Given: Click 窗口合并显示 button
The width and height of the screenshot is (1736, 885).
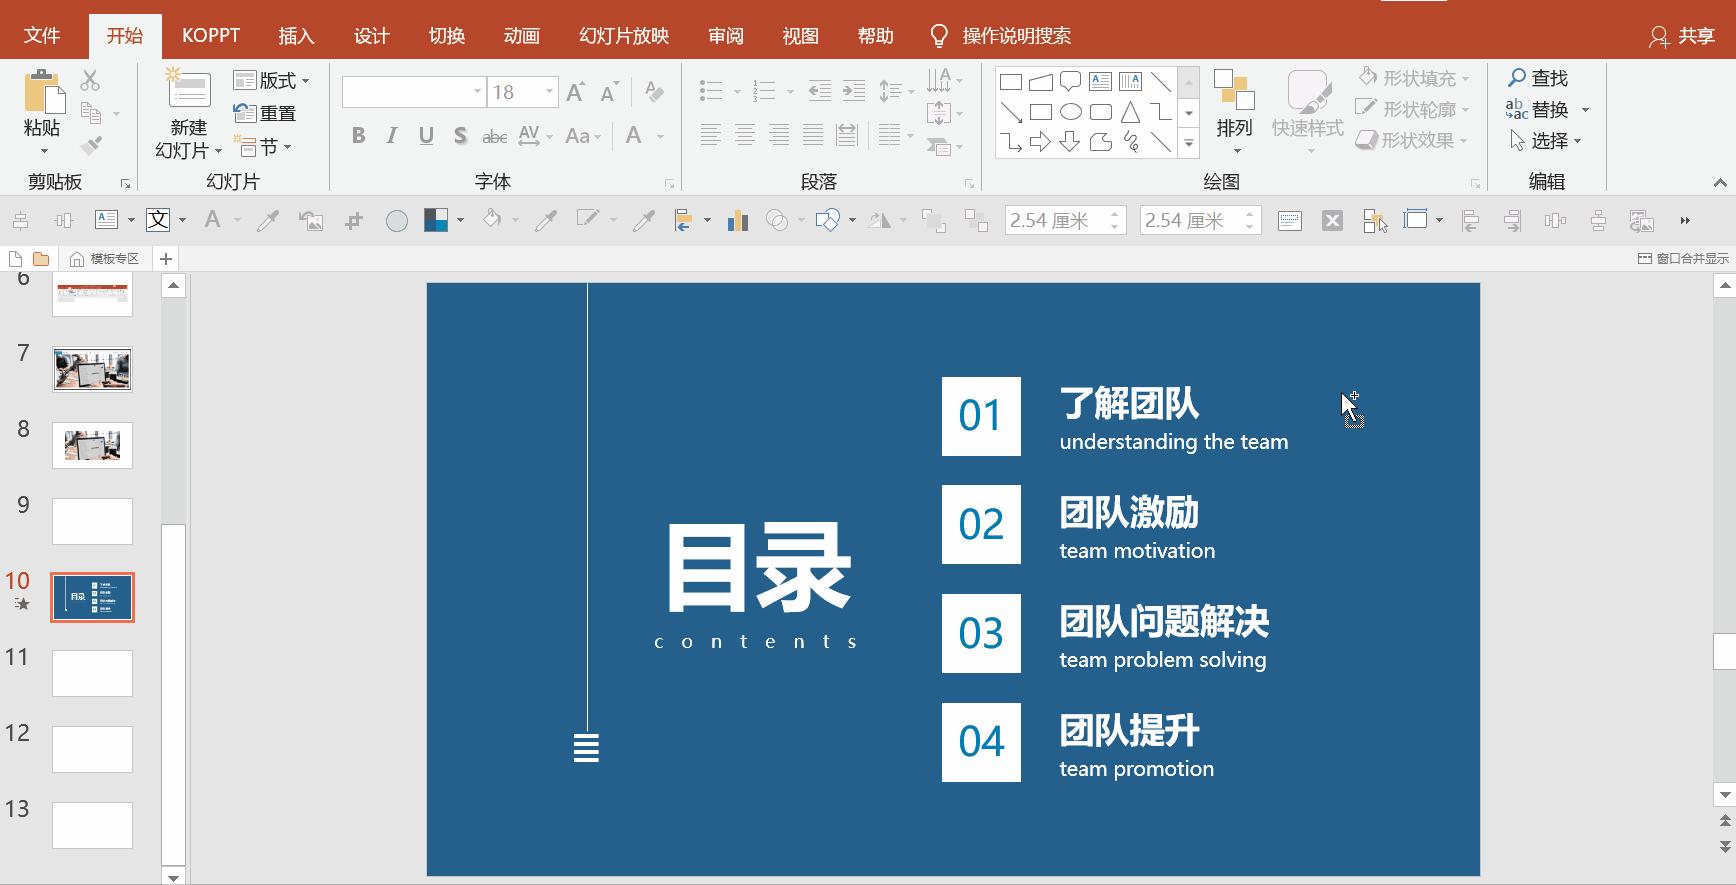Looking at the screenshot, I should (1682, 258).
